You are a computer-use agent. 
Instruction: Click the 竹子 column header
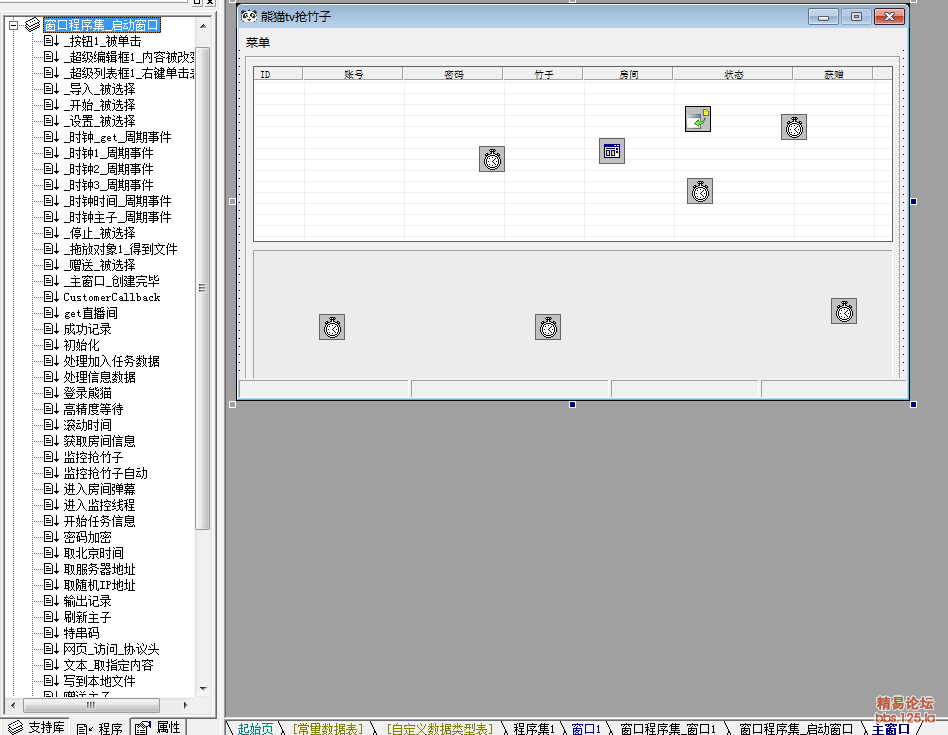point(543,74)
